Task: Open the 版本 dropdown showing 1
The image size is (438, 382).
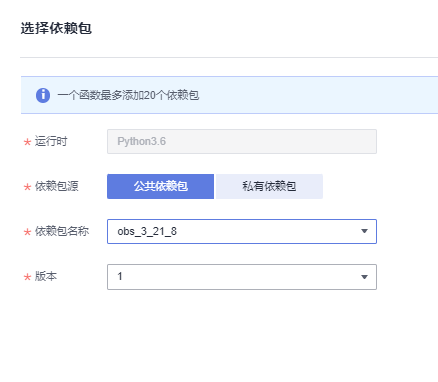Action: [x=242, y=277]
